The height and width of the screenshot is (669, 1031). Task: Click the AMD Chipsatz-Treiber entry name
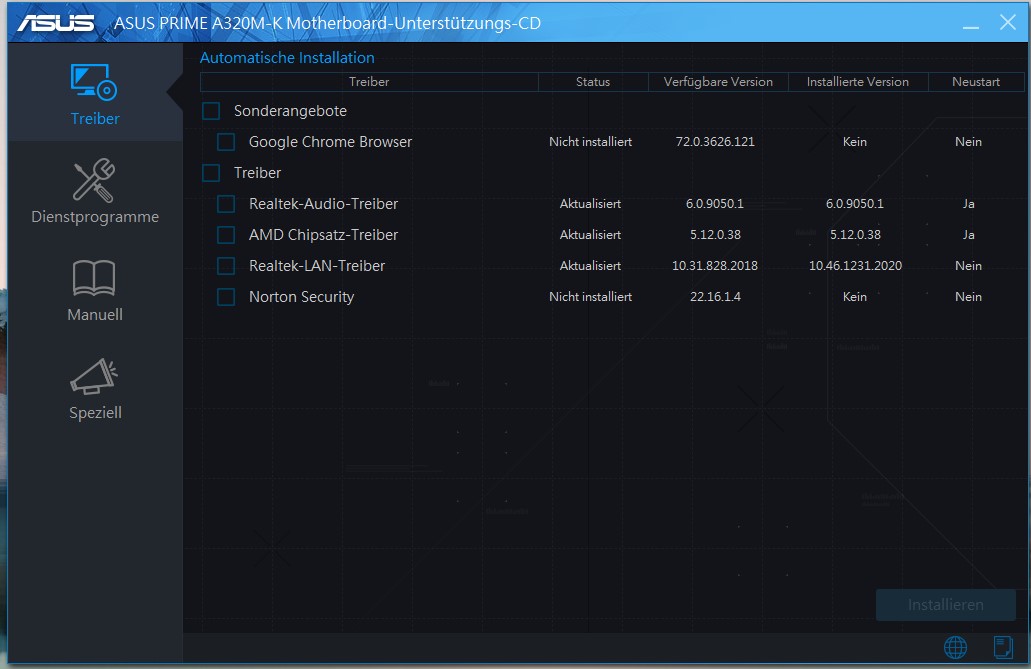[324, 234]
